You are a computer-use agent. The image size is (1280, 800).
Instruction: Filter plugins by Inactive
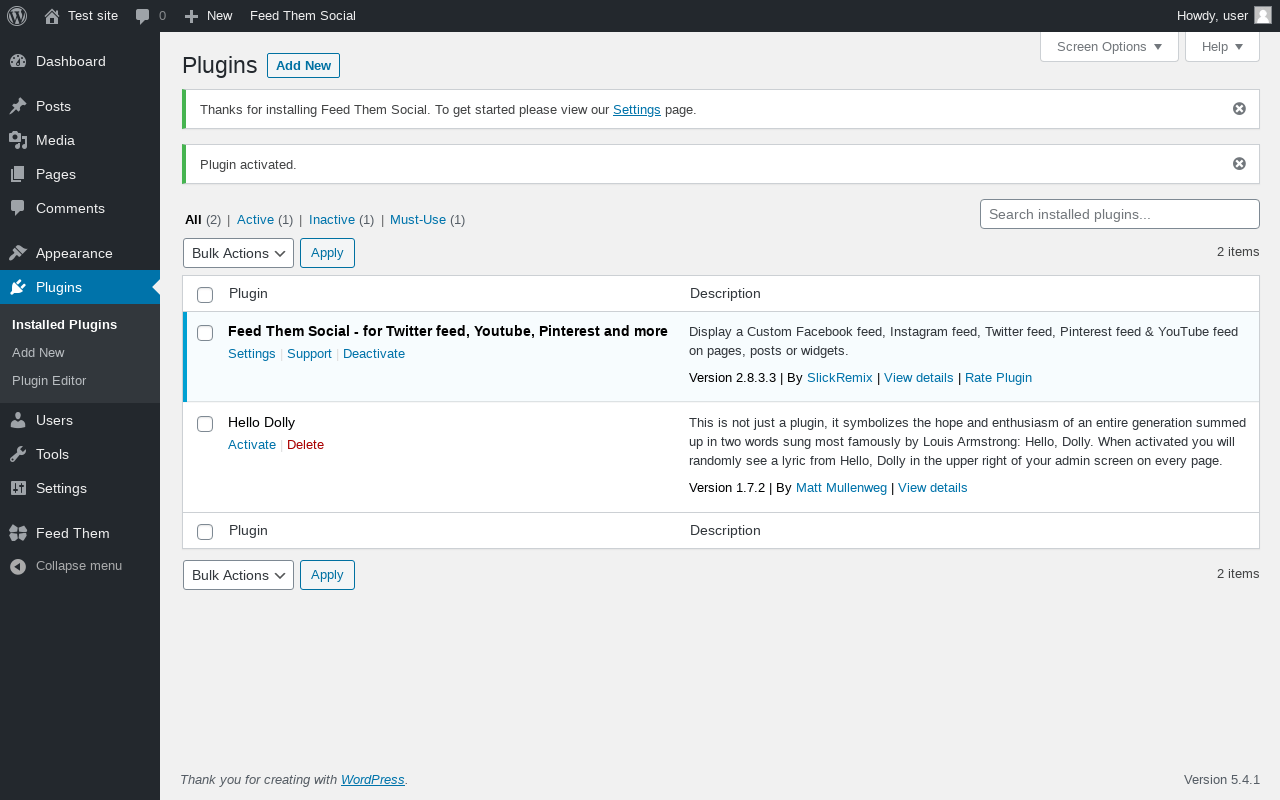click(332, 220)
